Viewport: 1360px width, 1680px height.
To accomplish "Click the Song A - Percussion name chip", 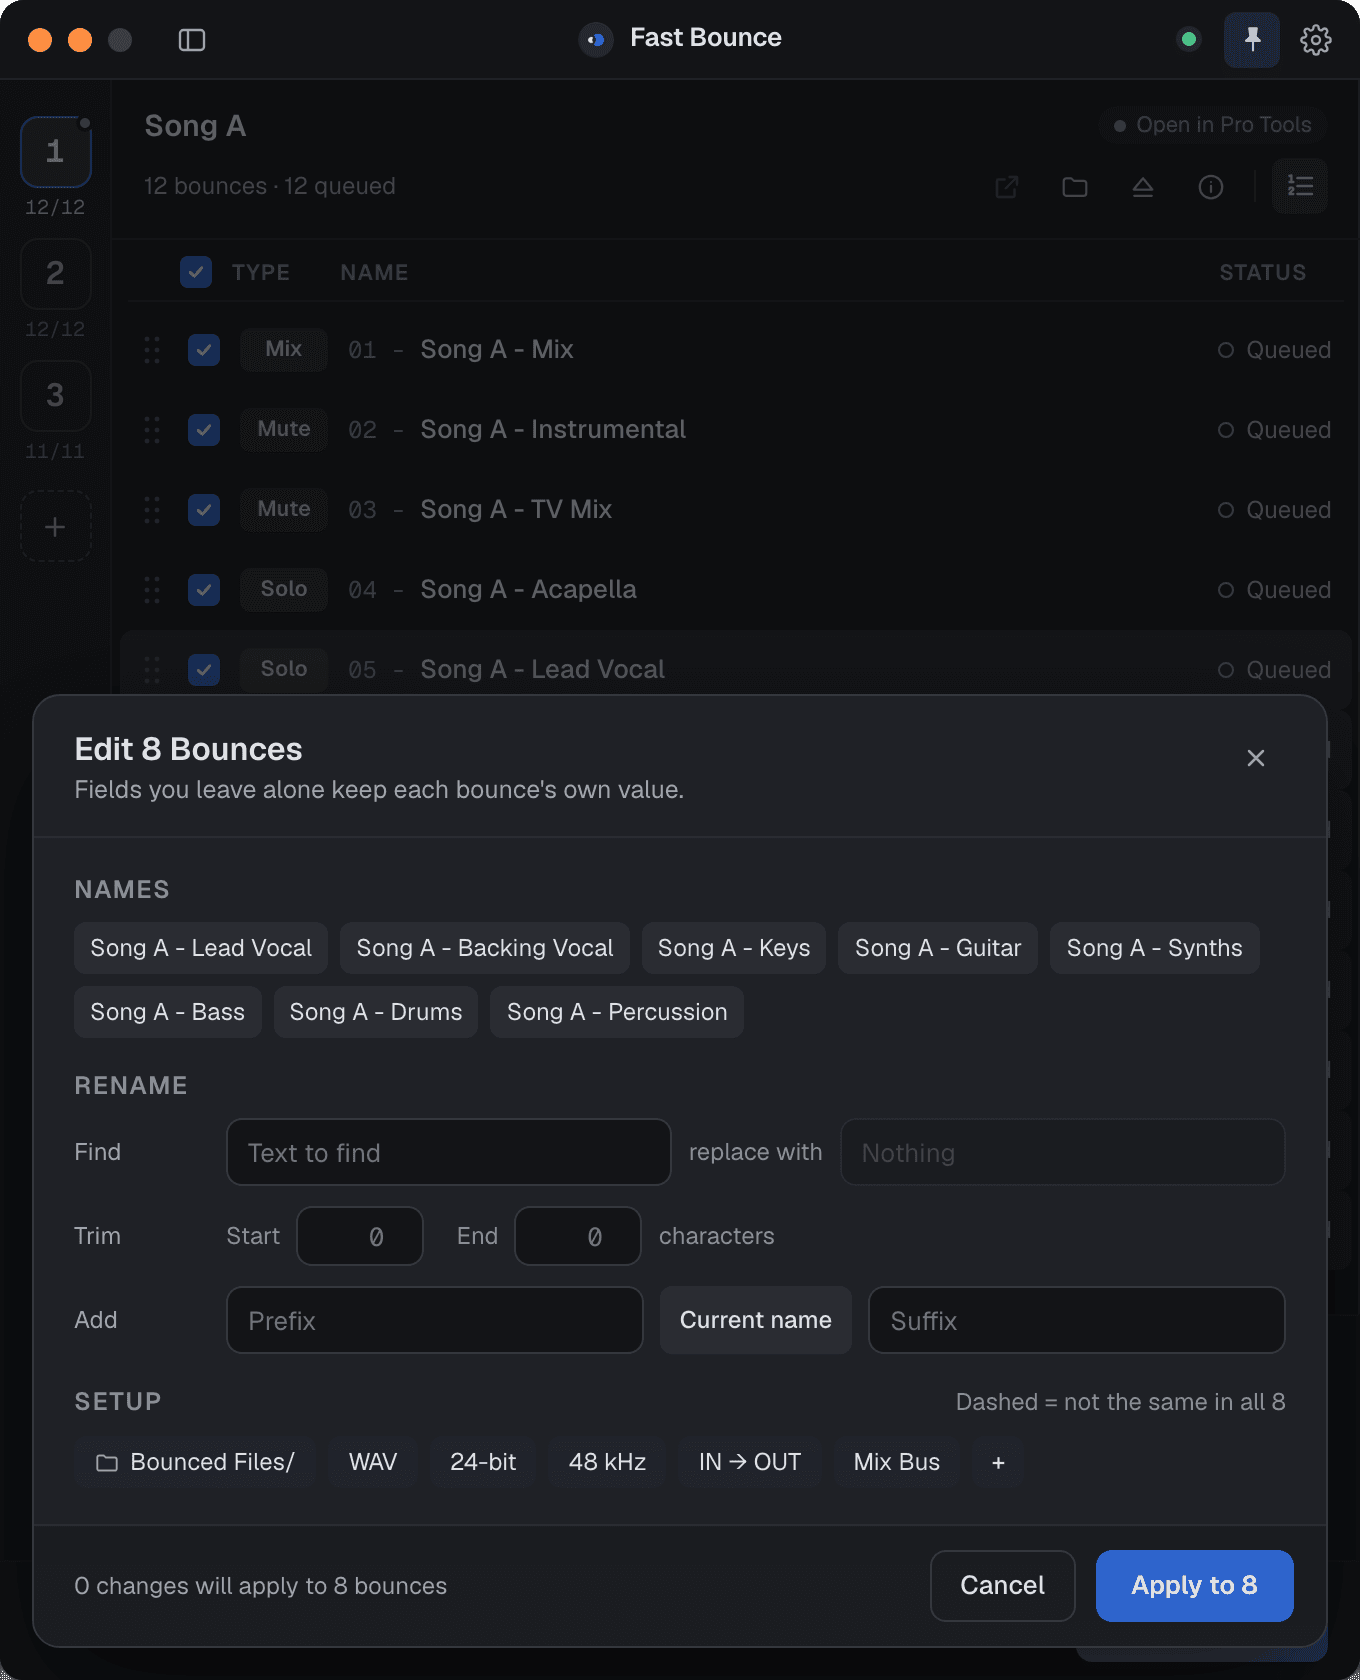I will pyautogui.click(x=617, y=1012).
